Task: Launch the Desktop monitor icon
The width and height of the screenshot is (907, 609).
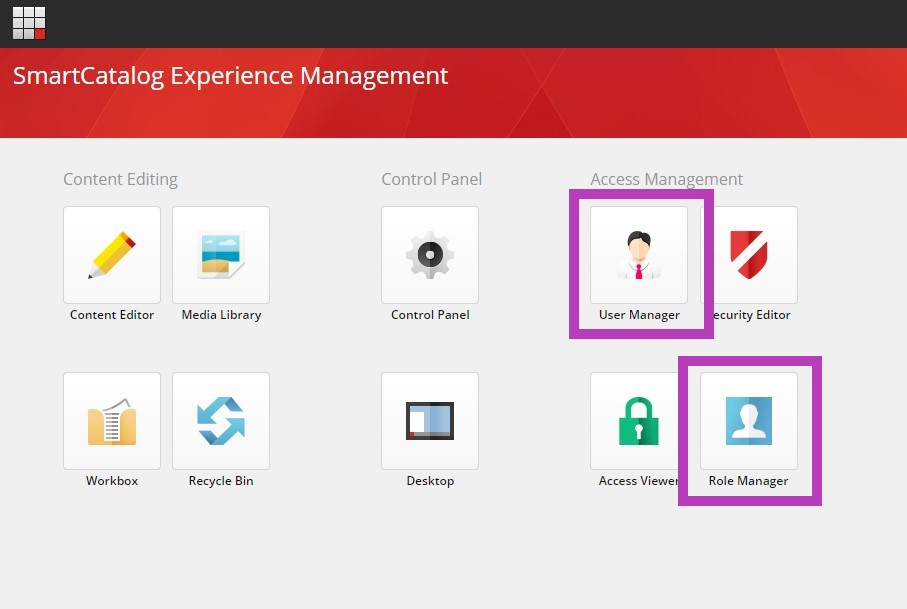Action: click(430, 421)
